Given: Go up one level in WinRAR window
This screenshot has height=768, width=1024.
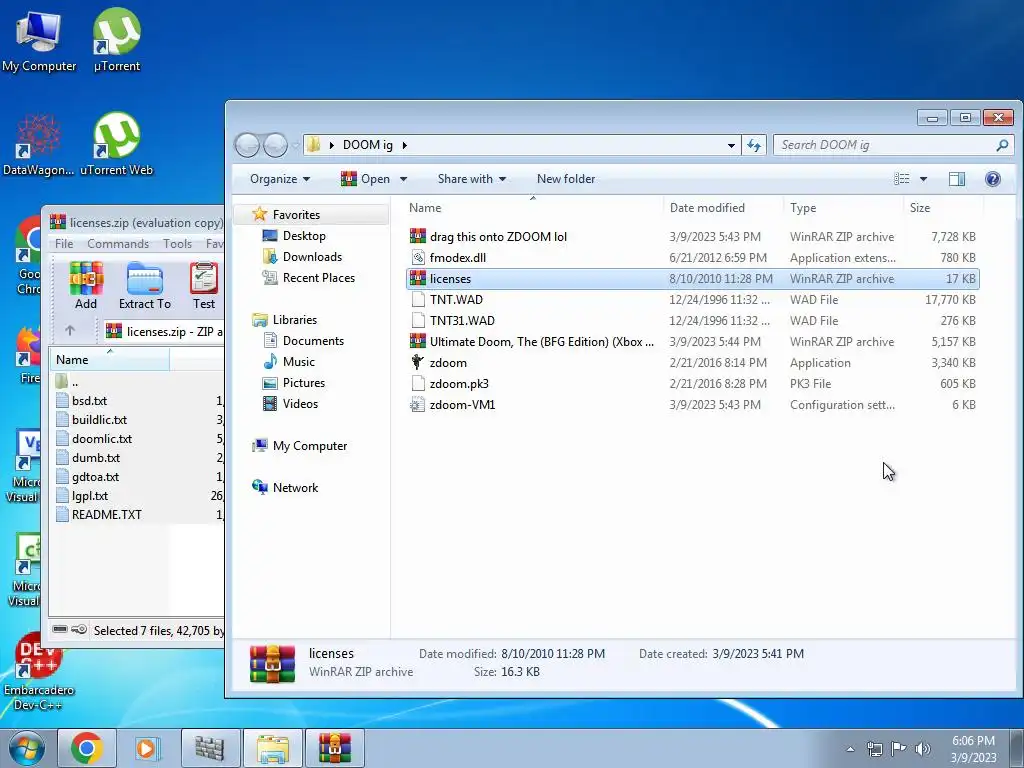Looking at the screenshot, I should tap(70, 331).
